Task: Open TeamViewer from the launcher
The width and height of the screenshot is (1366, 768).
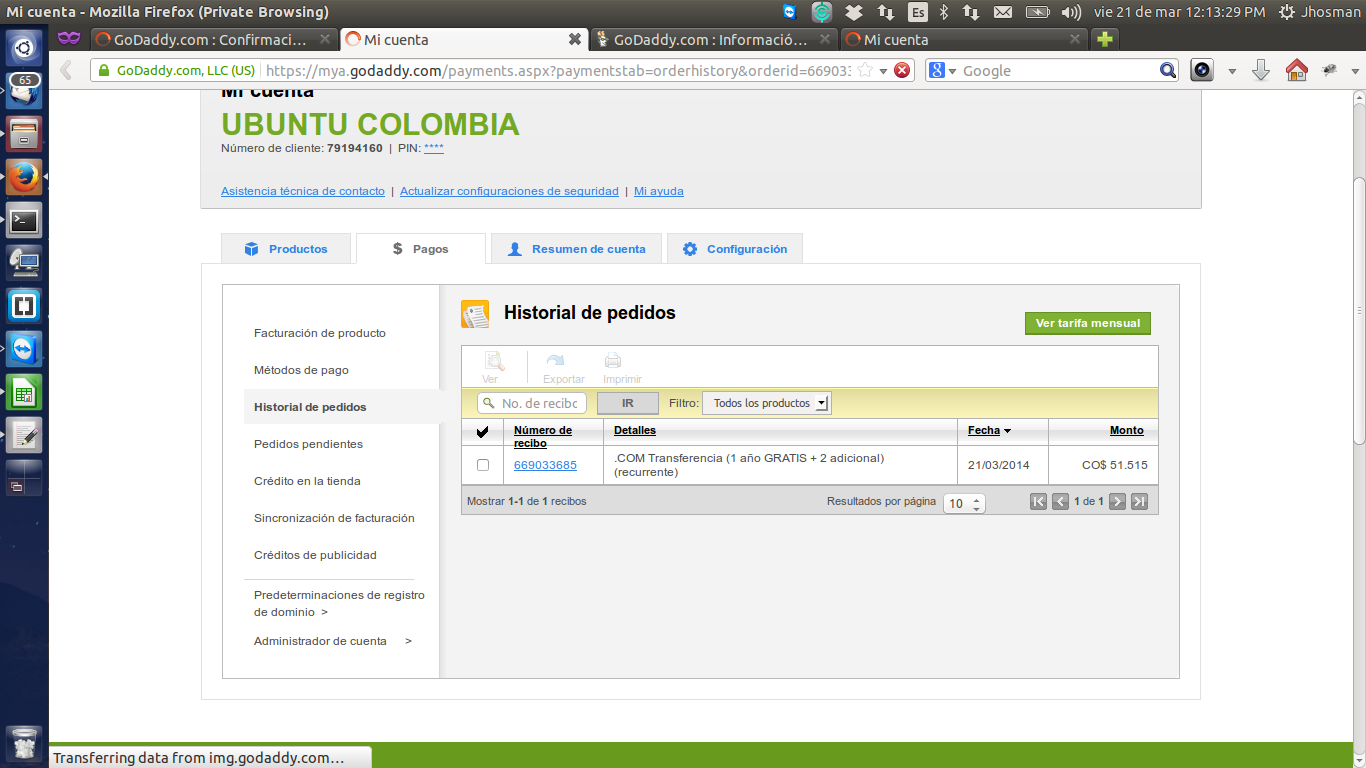Action: [x=24, y=349]
